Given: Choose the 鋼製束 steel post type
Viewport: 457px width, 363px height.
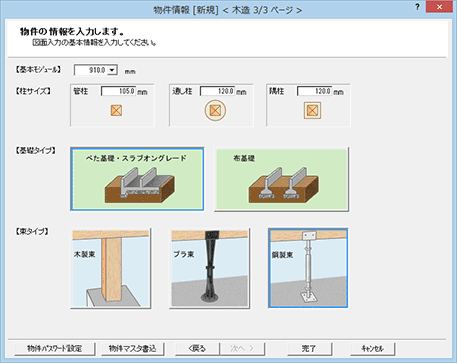Looking at the screenshot, I should (x=308, y=268).
